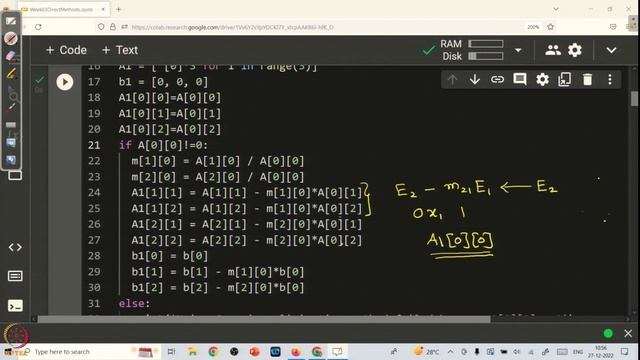This screenshot has height=360, width=640.
Task: Open File Explorer from taskbar
Action: pos(192,351)
